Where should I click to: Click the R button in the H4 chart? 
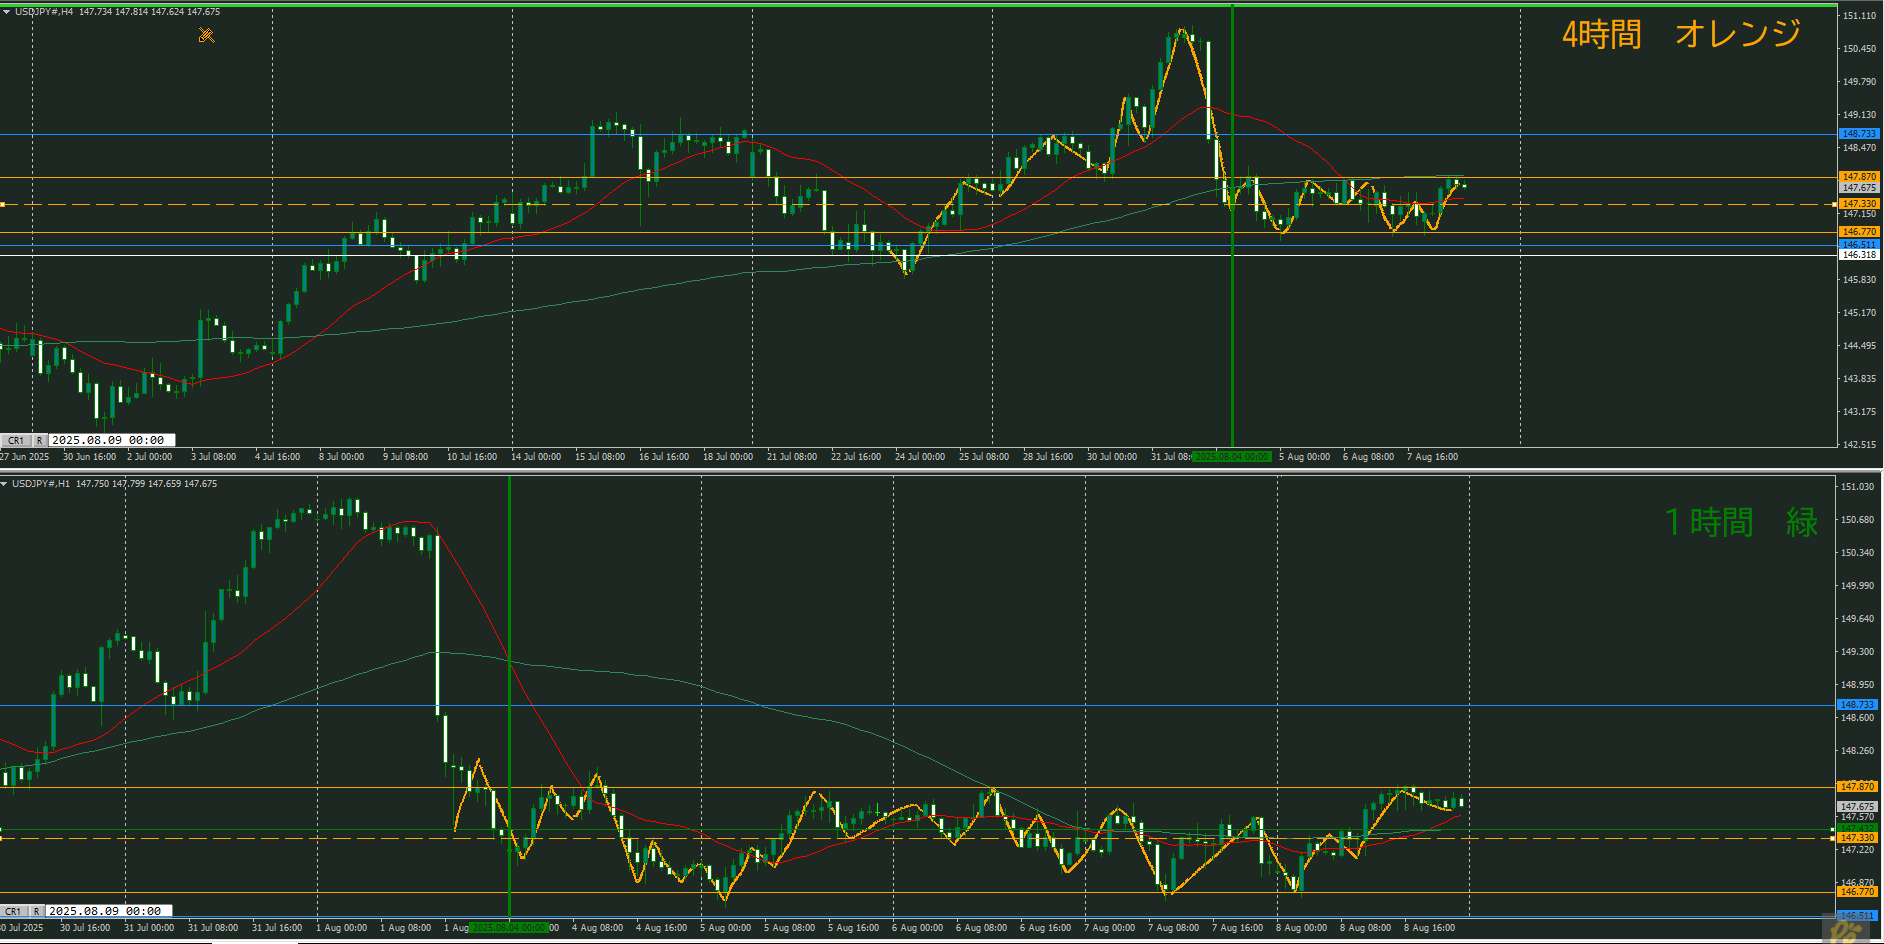pos(40,440)
